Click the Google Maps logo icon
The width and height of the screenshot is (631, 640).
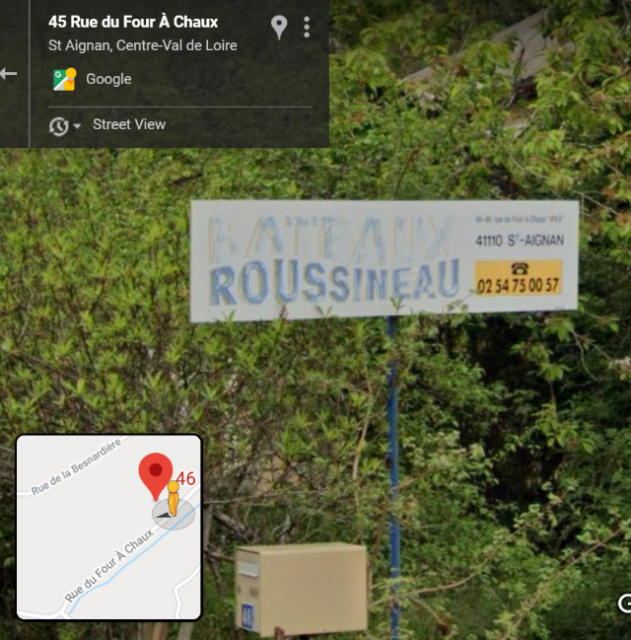point(64,79)
